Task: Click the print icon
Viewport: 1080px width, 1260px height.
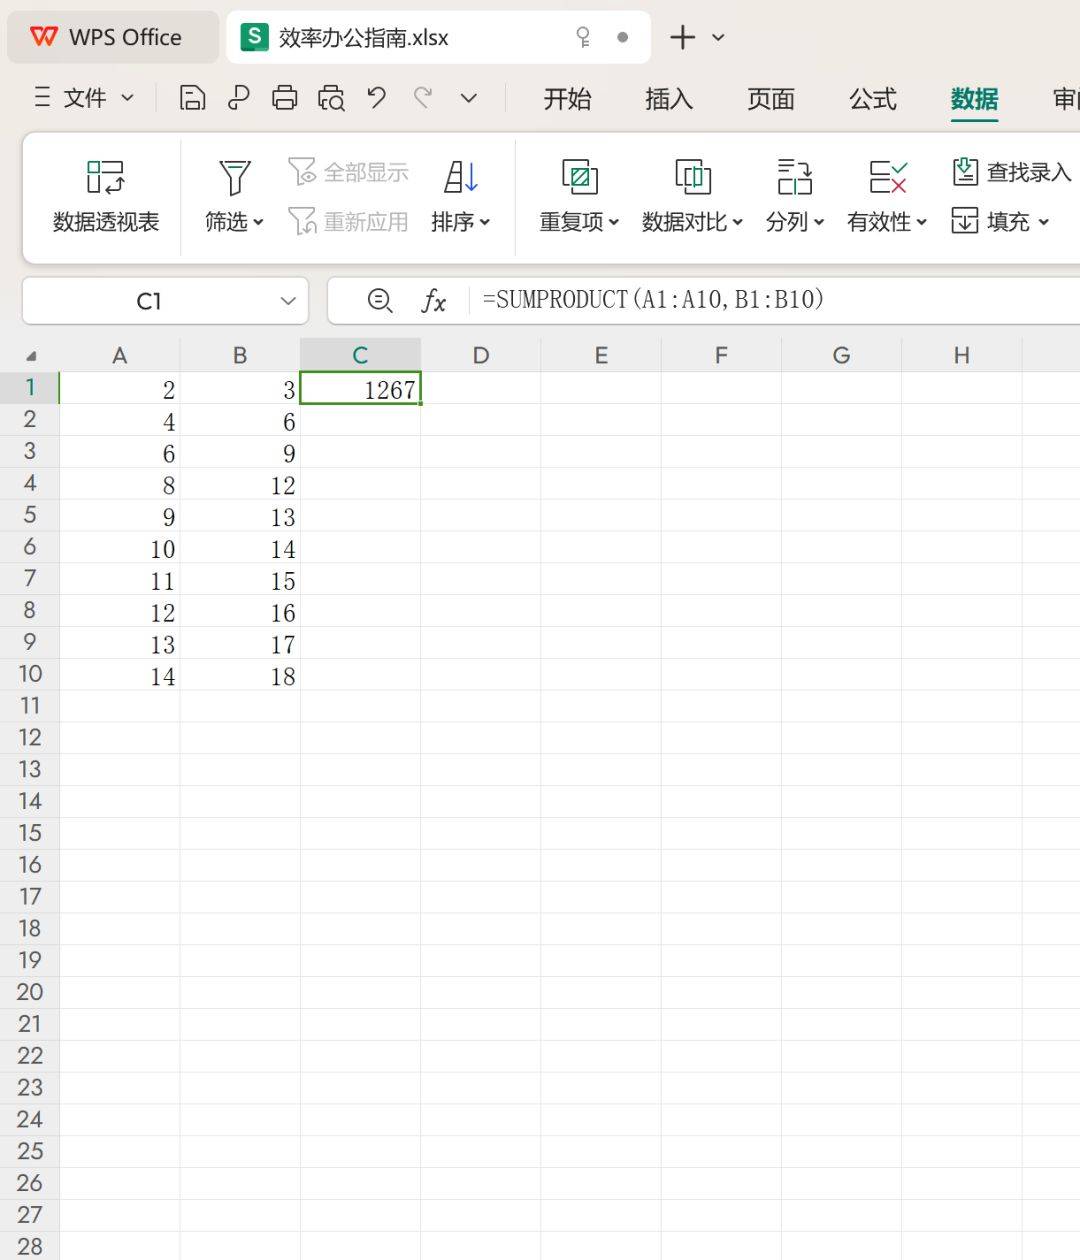Action: tap(285, 98)
